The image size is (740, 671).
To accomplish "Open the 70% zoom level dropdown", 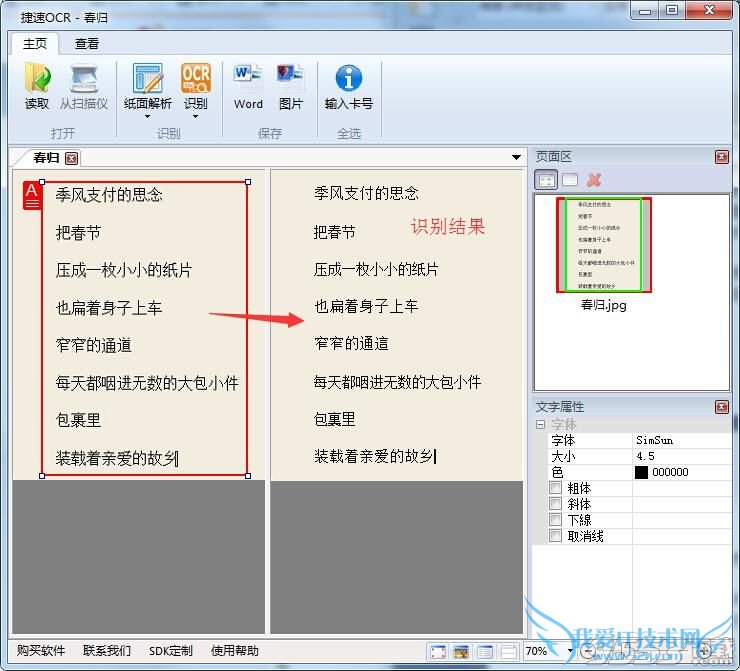I will (x=570, y=651).
